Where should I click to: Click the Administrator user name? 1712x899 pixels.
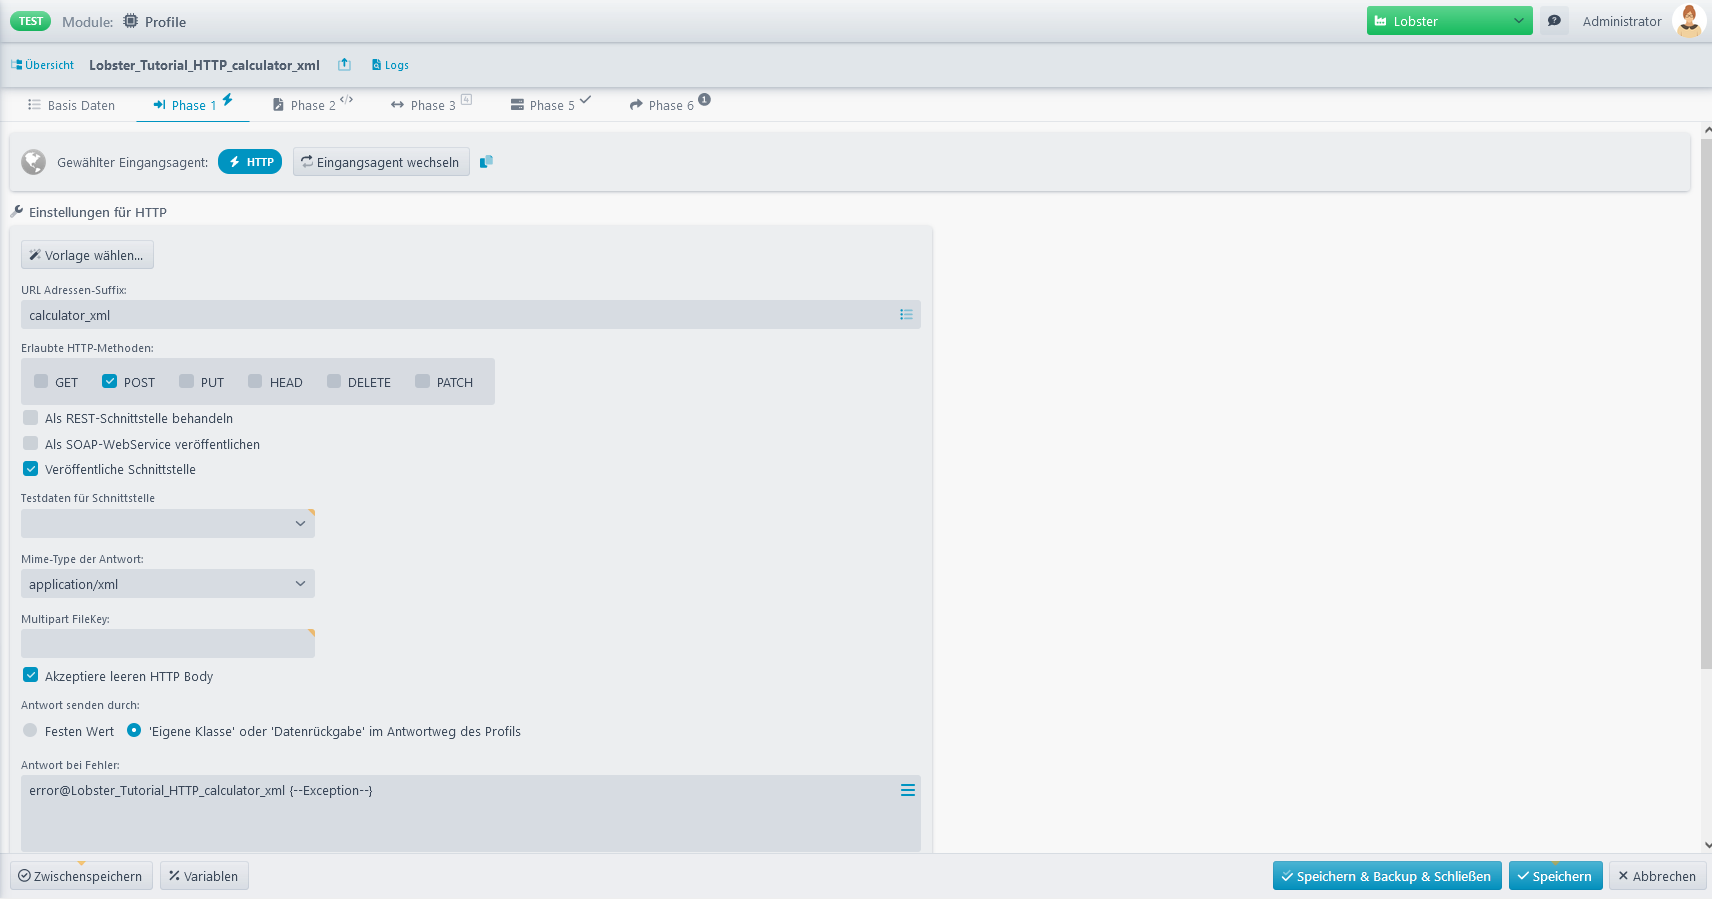click(x=1621, y=21)
